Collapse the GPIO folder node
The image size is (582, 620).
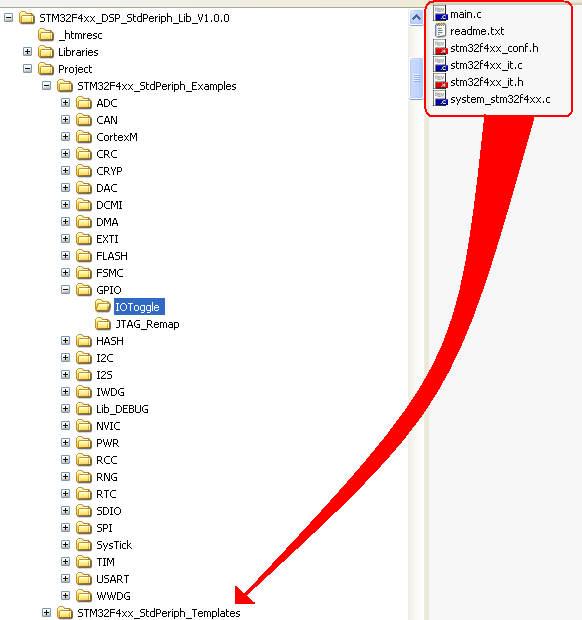66,290
